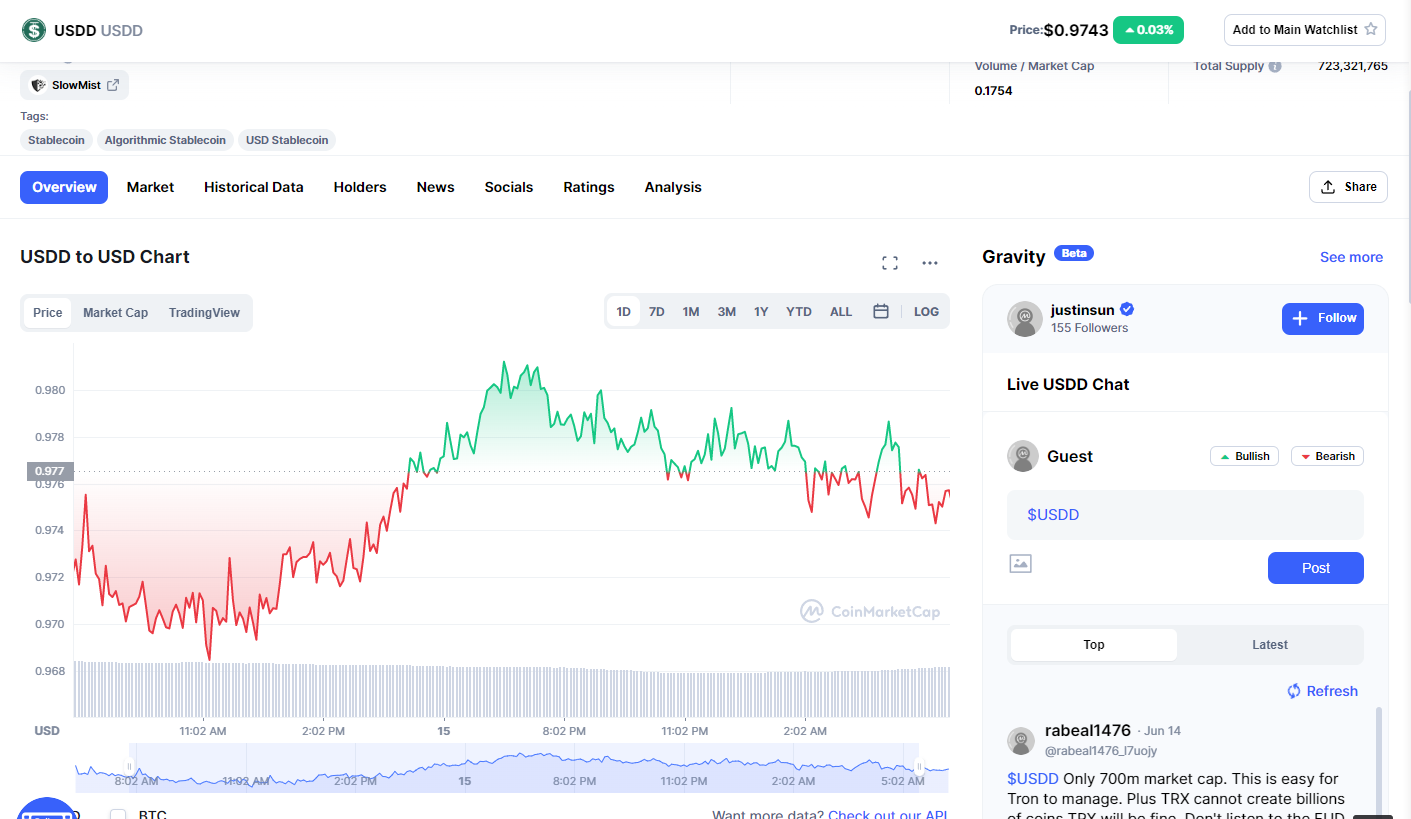
Task: Switch to the Market tab
Action: point(150,187)
